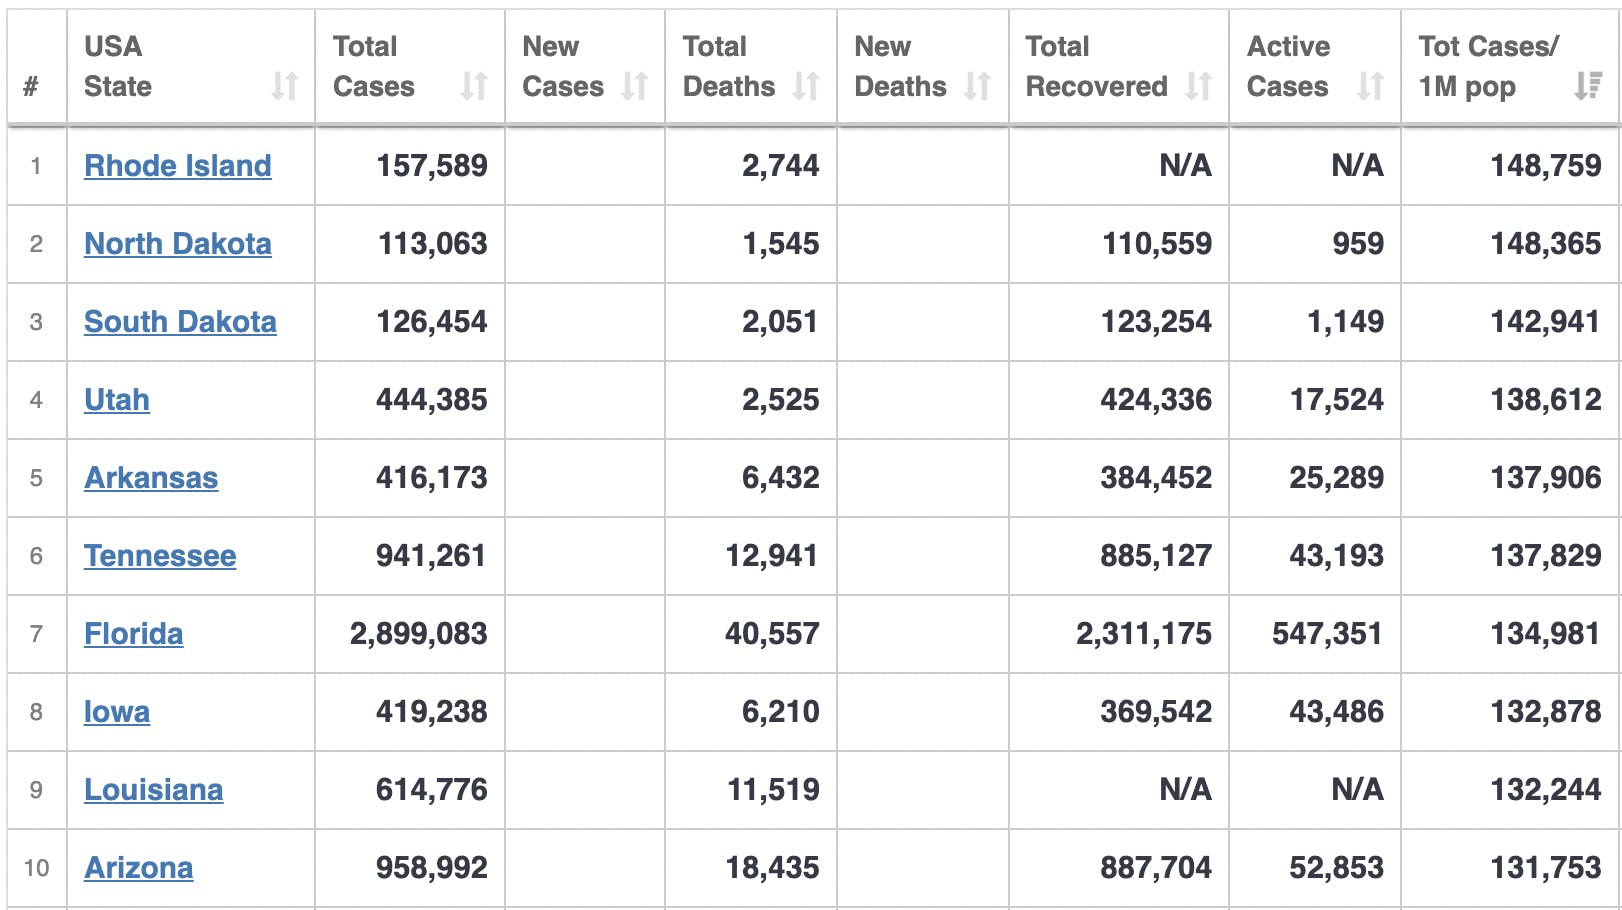
Task: Visit the Iowa link
Action: pos(117,712)
